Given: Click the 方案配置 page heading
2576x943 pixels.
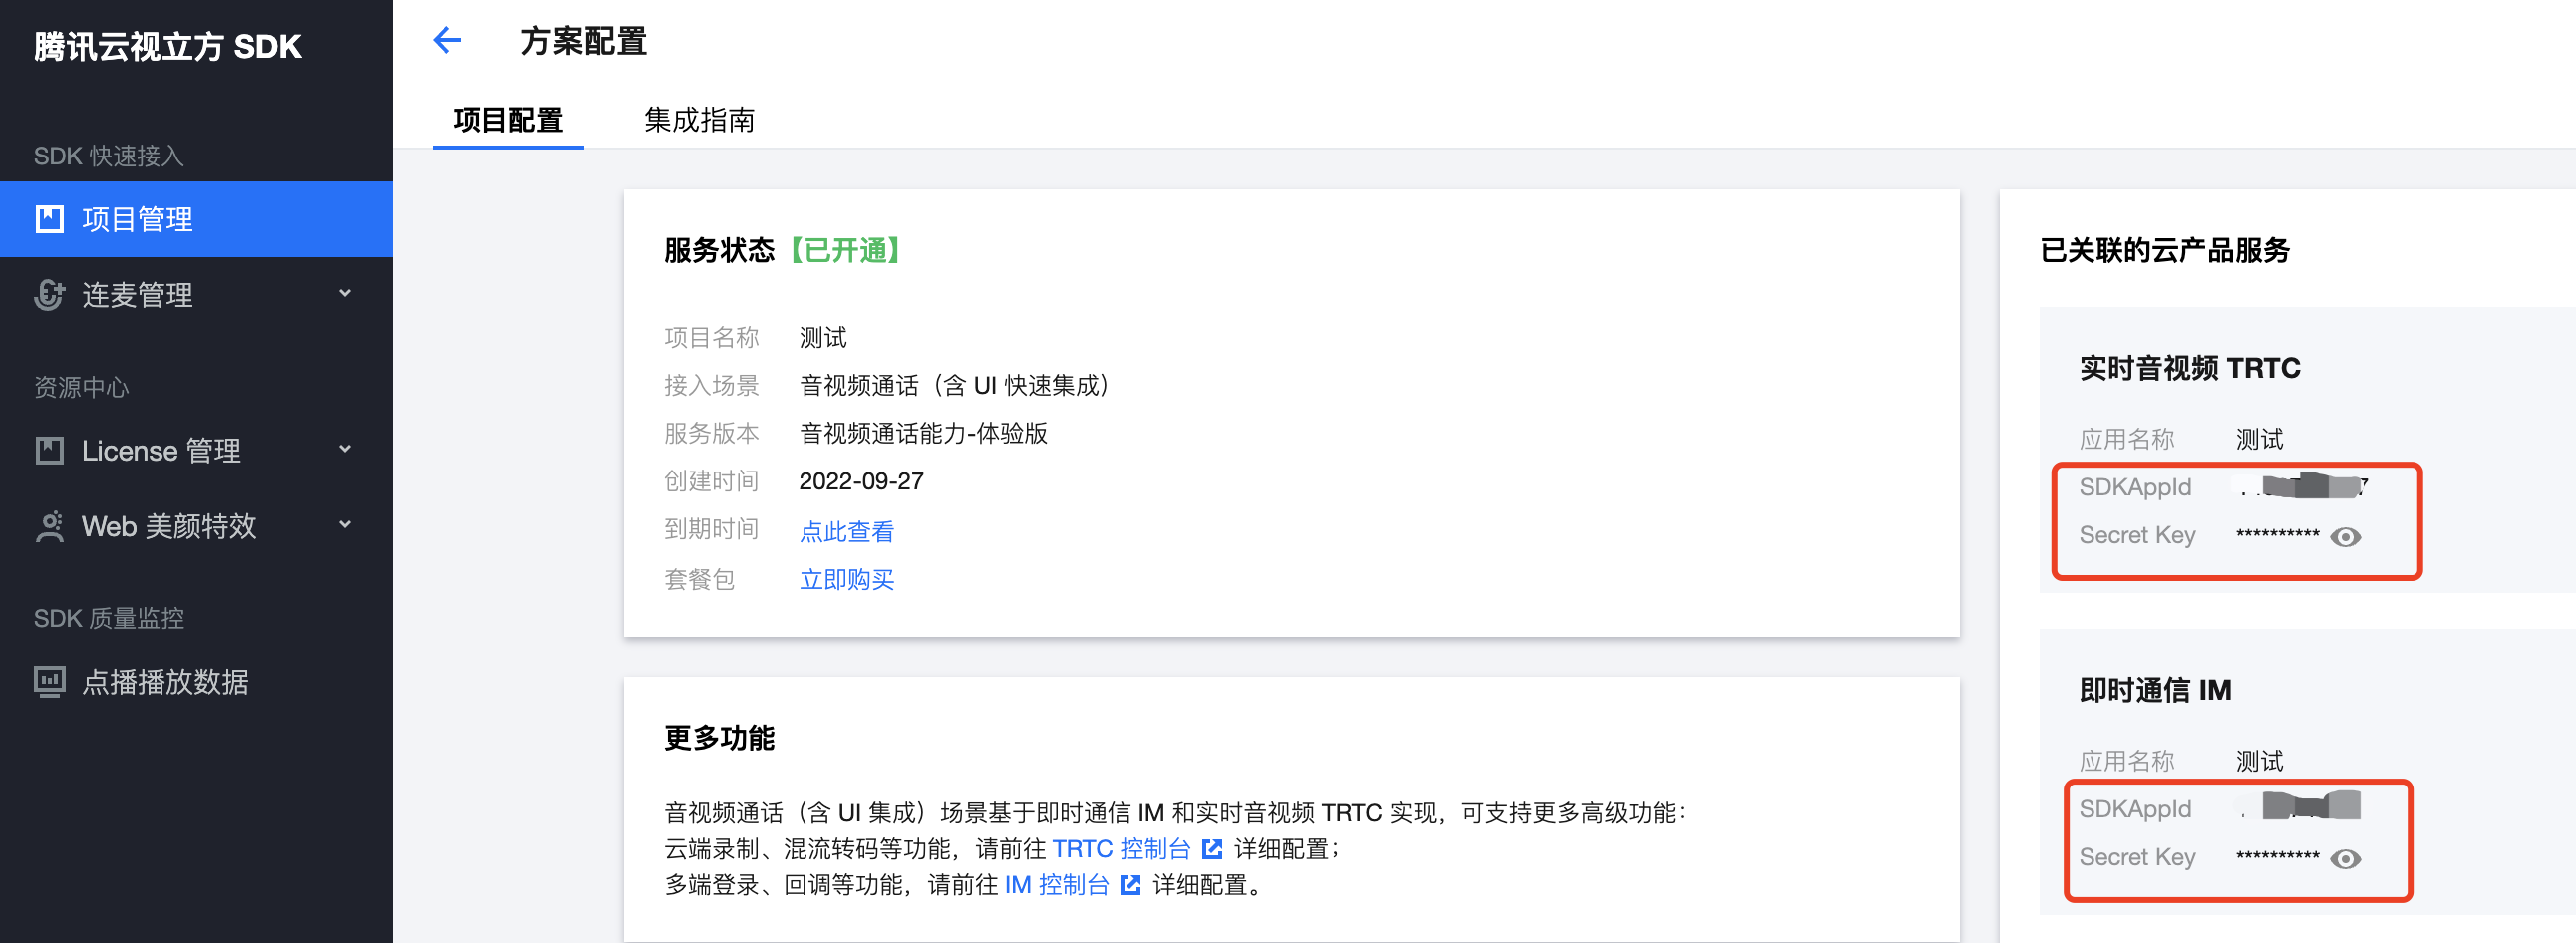Looking at the screenshot, I should point(583,41).
